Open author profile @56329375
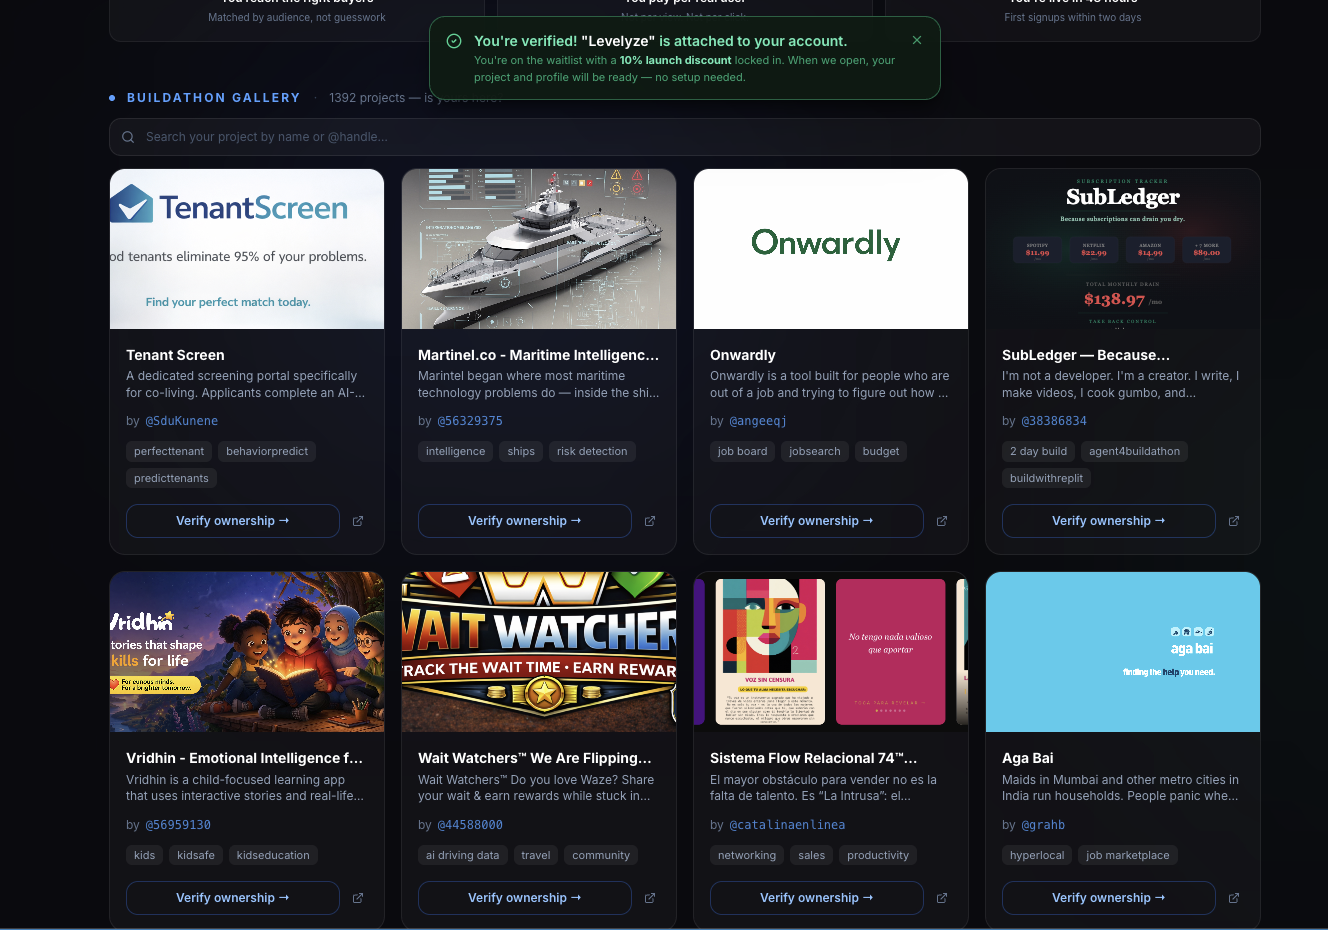The width and height of the screenshot is (1328, 930). (470, 421)
